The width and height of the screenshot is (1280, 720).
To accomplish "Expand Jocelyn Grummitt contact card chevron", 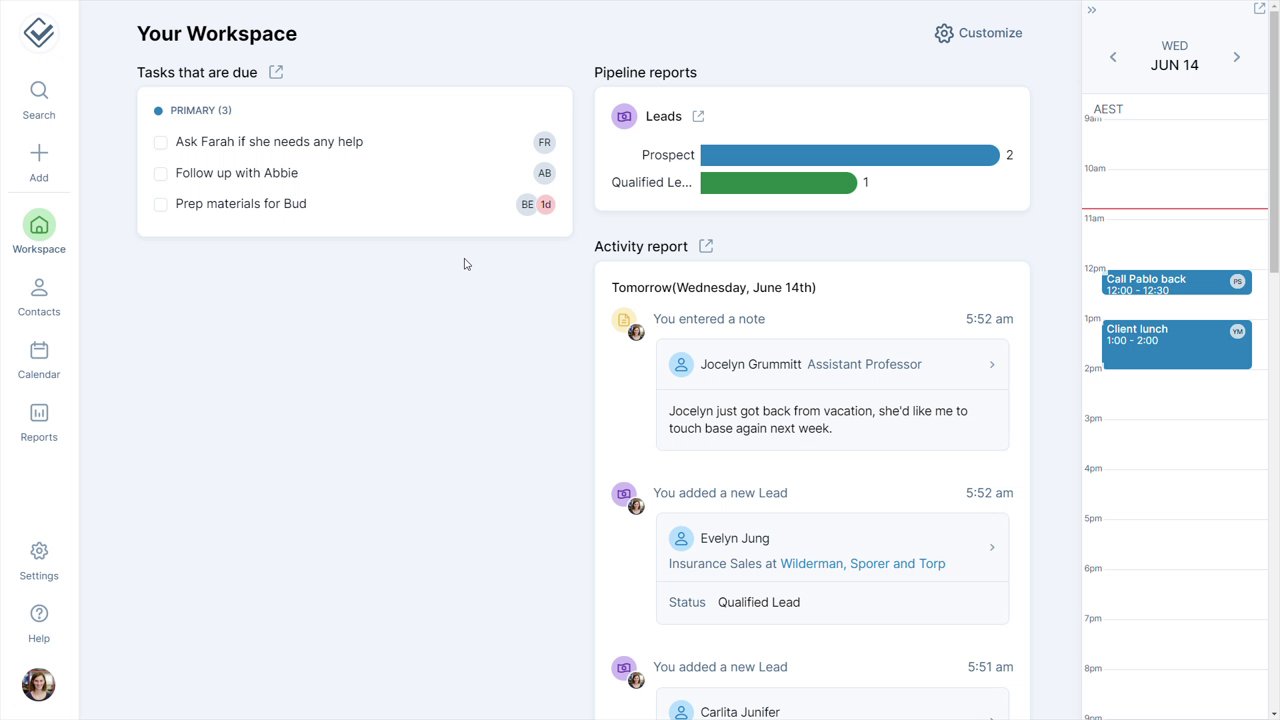I will click(992, 365).
